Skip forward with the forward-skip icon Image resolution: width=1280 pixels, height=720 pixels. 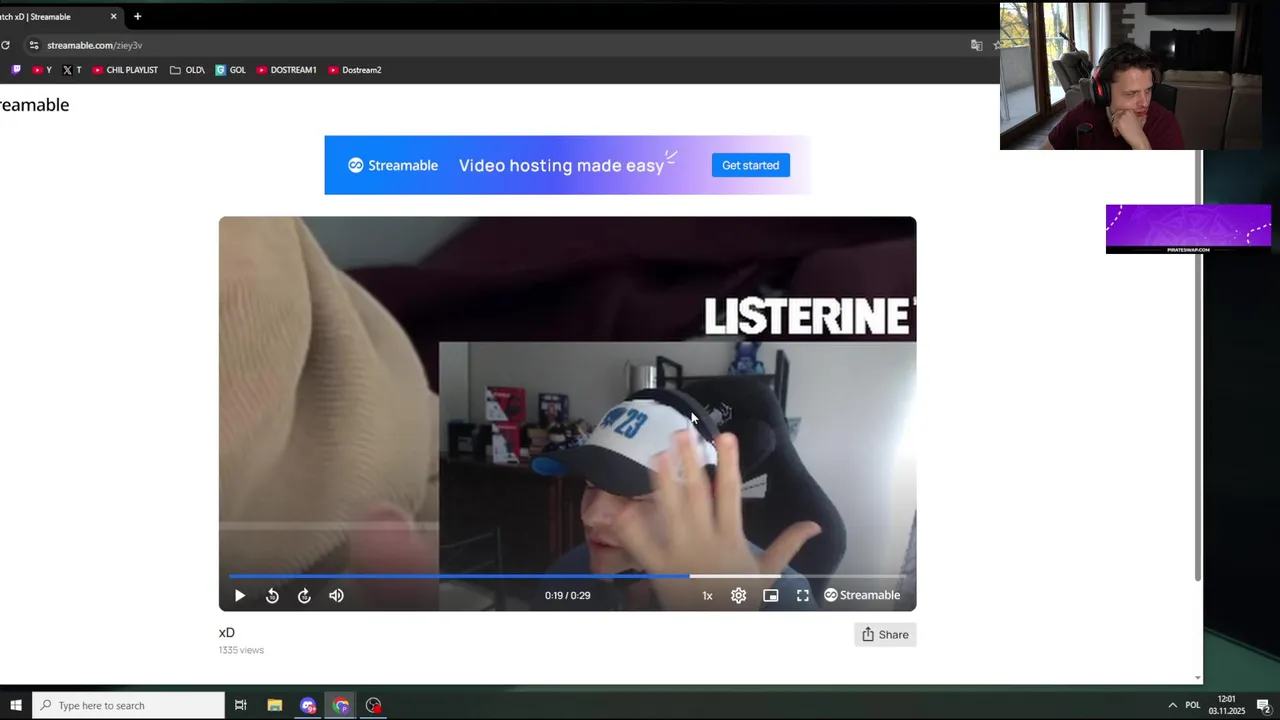304,595
